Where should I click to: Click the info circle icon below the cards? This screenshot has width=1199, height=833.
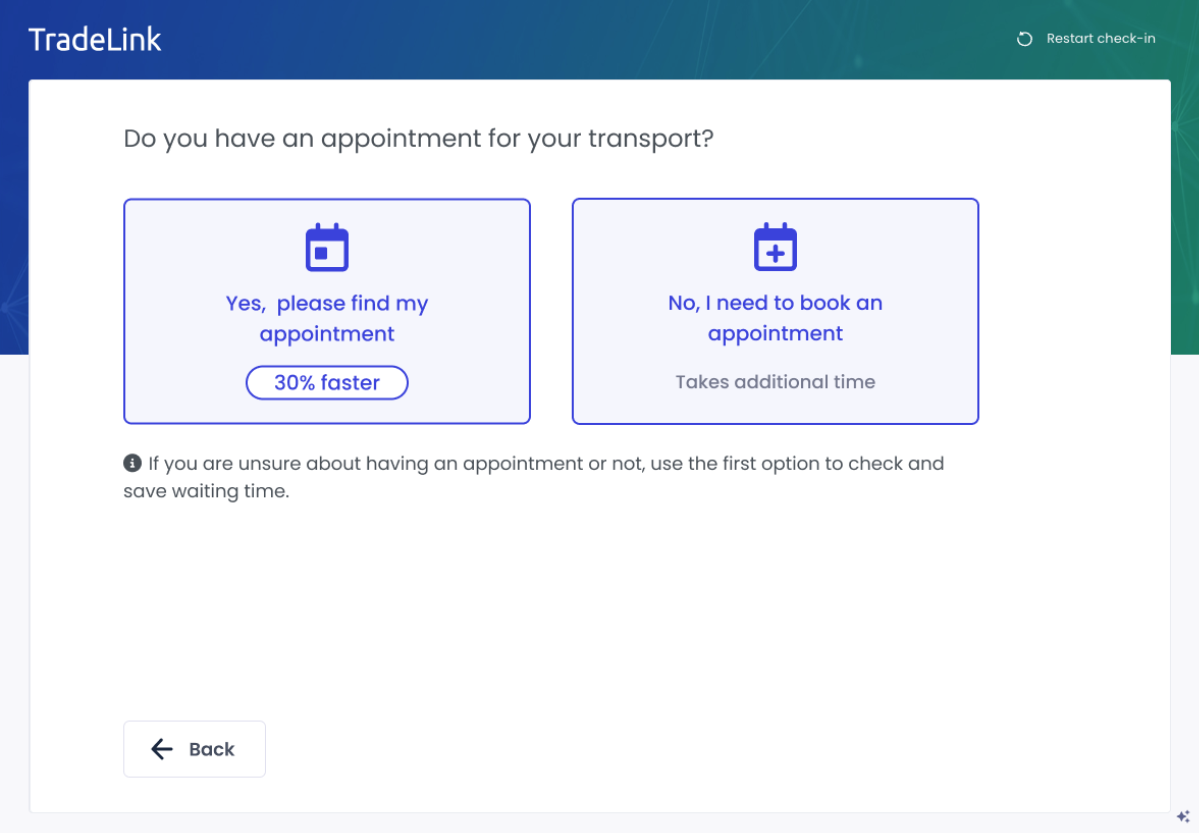(132, 463)
